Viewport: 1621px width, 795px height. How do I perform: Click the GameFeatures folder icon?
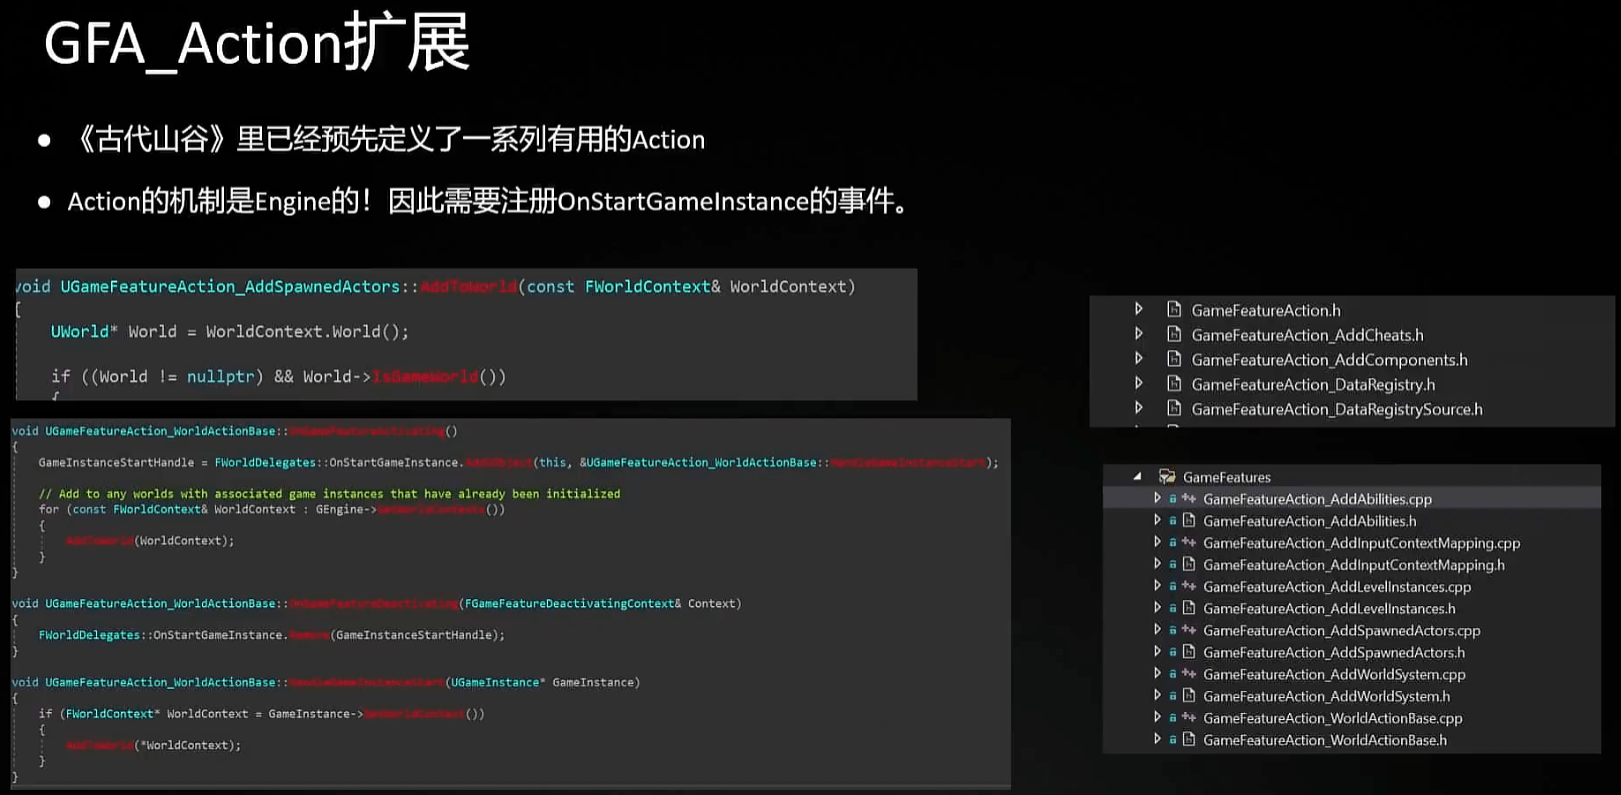(1166, 477)
